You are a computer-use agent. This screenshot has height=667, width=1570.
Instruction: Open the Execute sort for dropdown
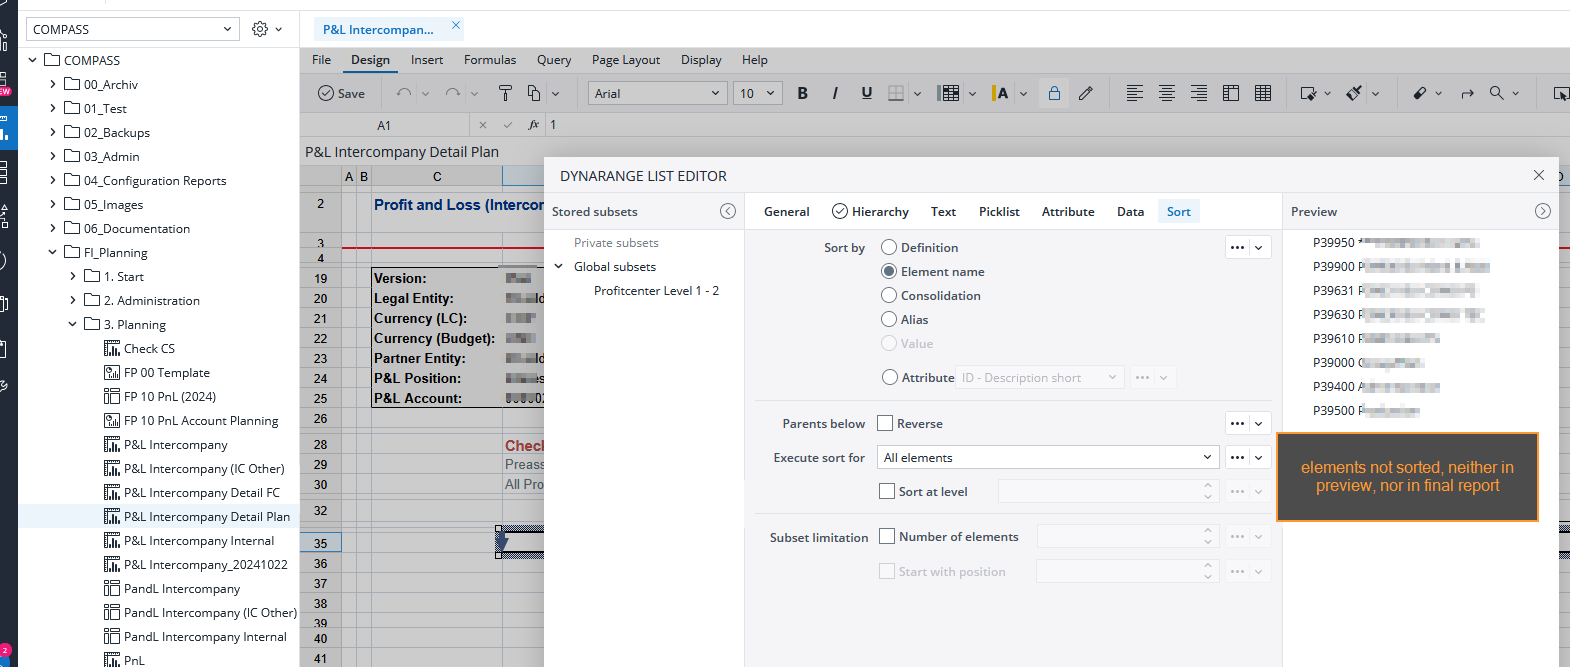click(x=1047, y=457)
